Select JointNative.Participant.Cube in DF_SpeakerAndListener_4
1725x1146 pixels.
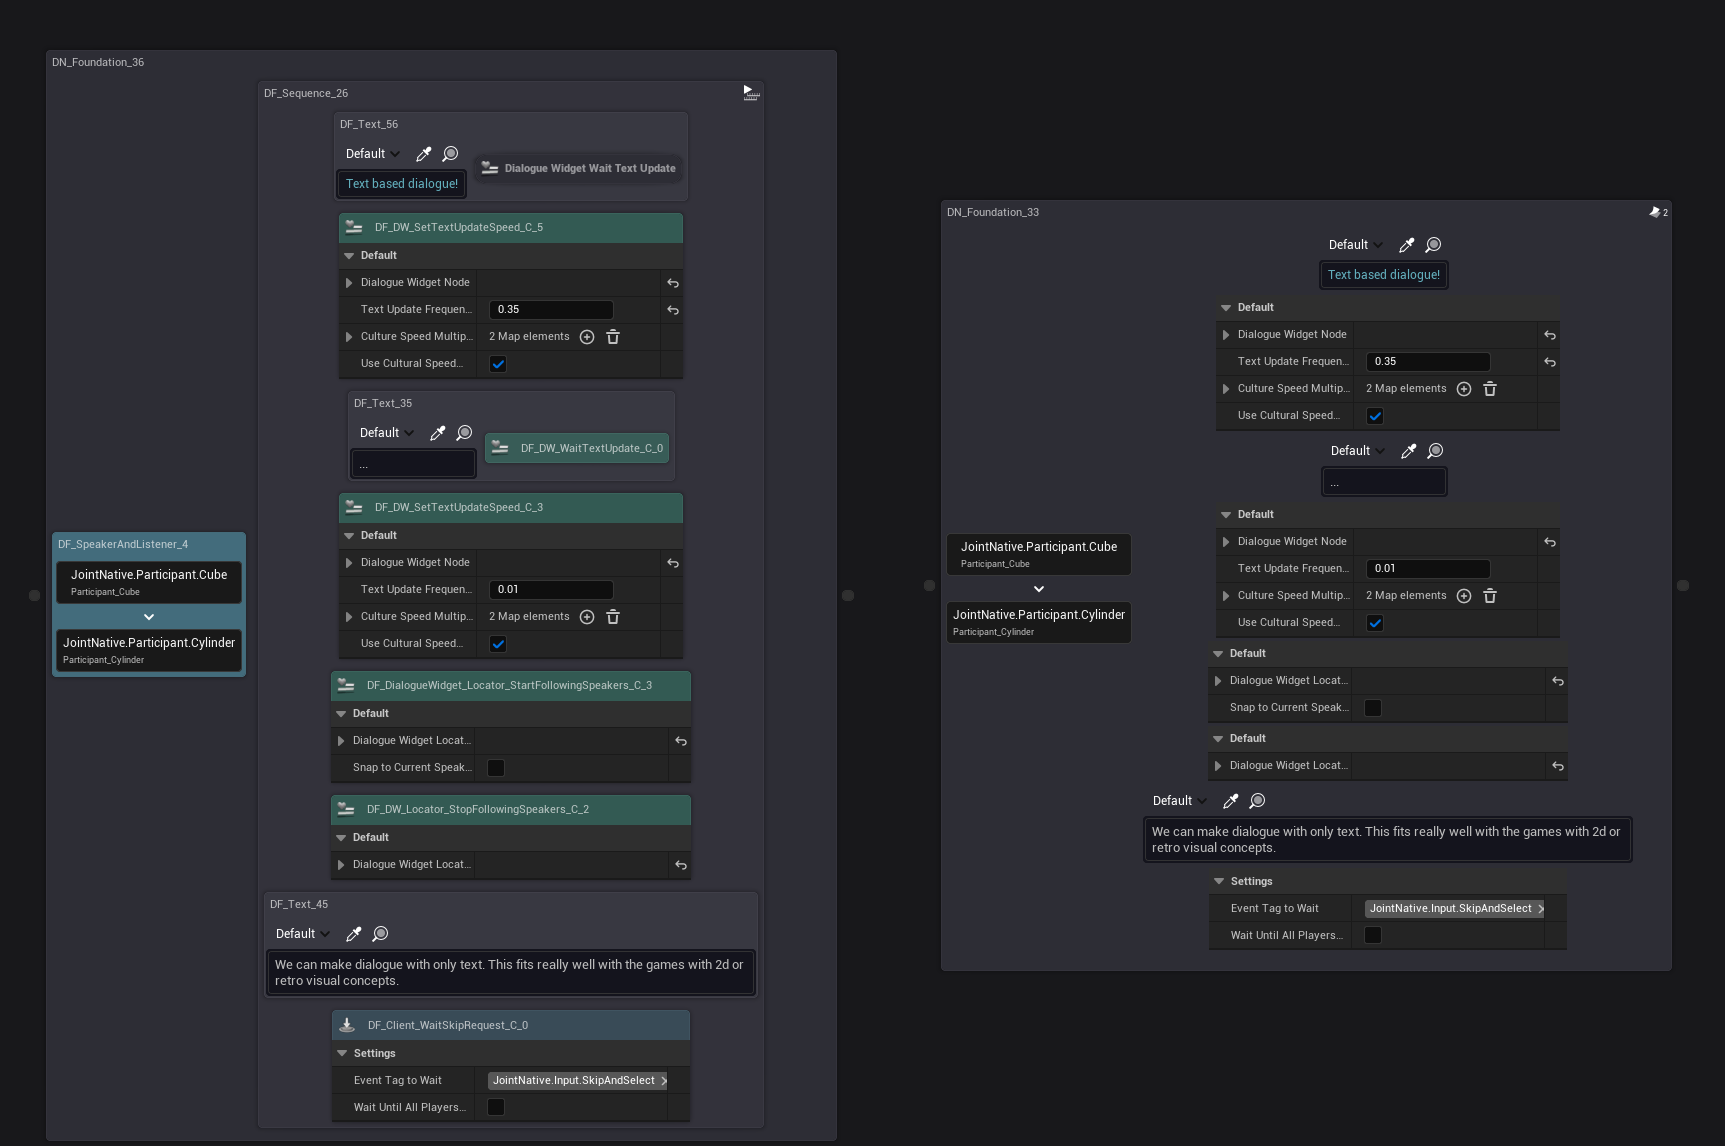click(x=149, y=582)
